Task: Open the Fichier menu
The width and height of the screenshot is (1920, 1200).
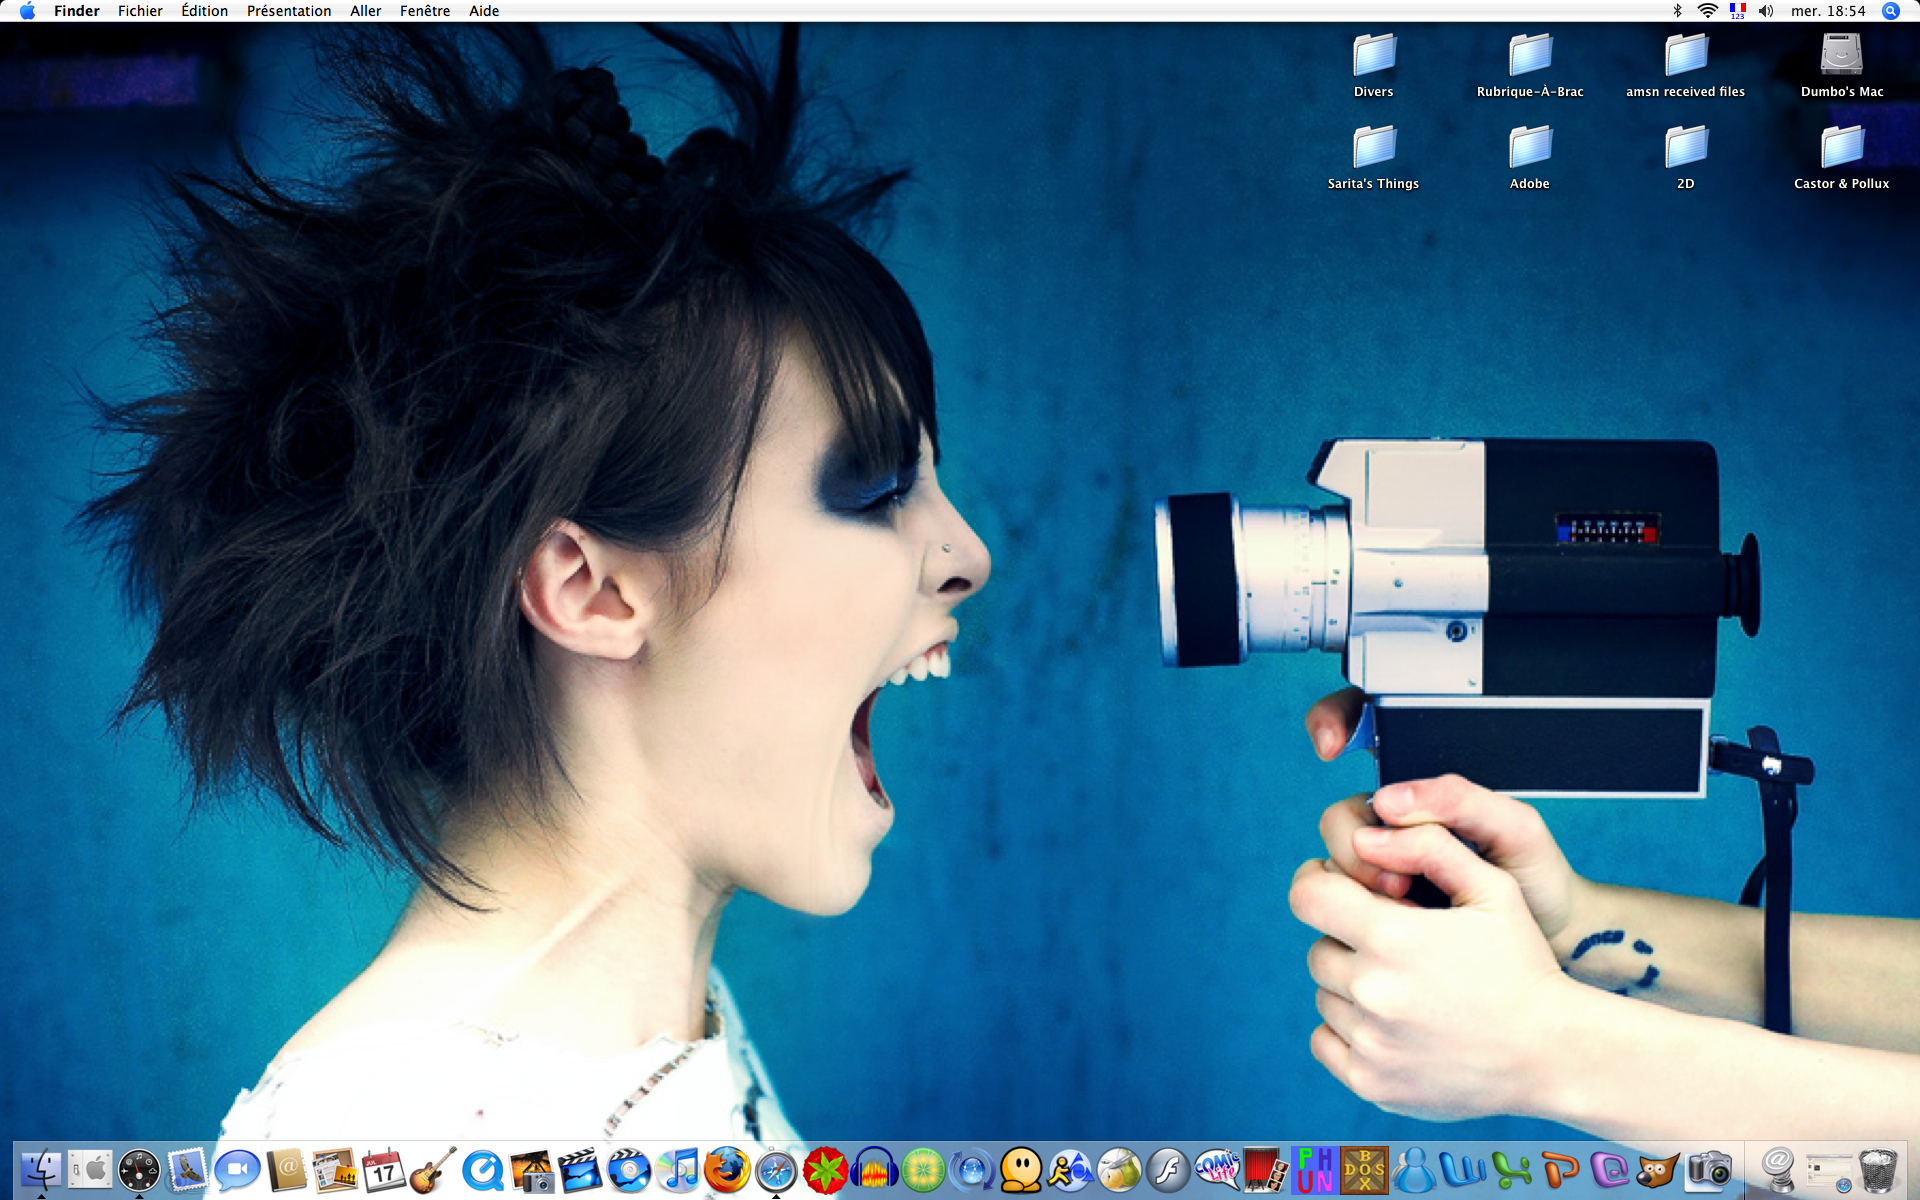Action: pos(140,11)
